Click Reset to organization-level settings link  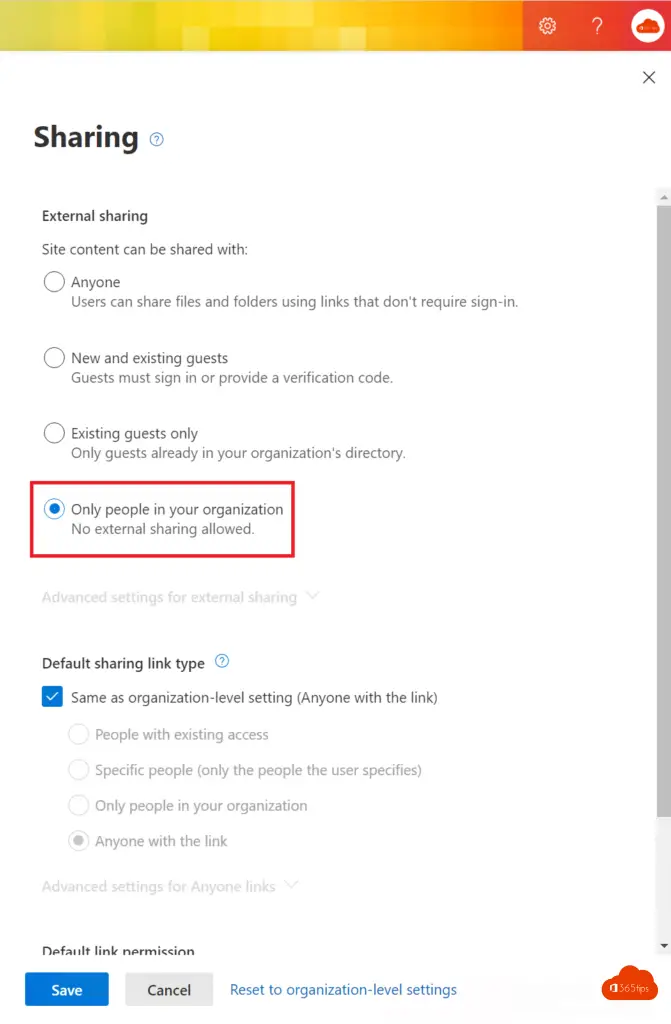click(343, 989)
